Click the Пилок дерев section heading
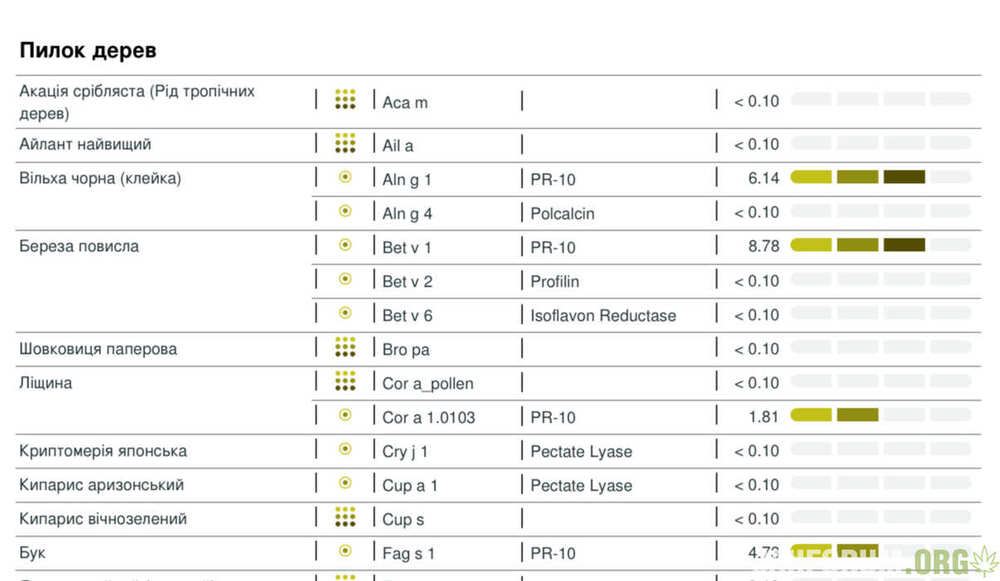 tap(88, 50)
